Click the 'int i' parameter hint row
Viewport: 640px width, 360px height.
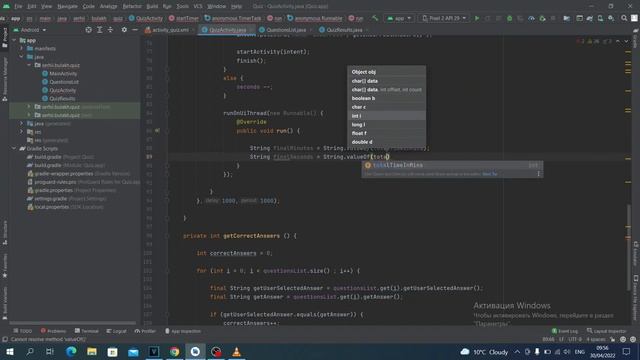(386, 116)
